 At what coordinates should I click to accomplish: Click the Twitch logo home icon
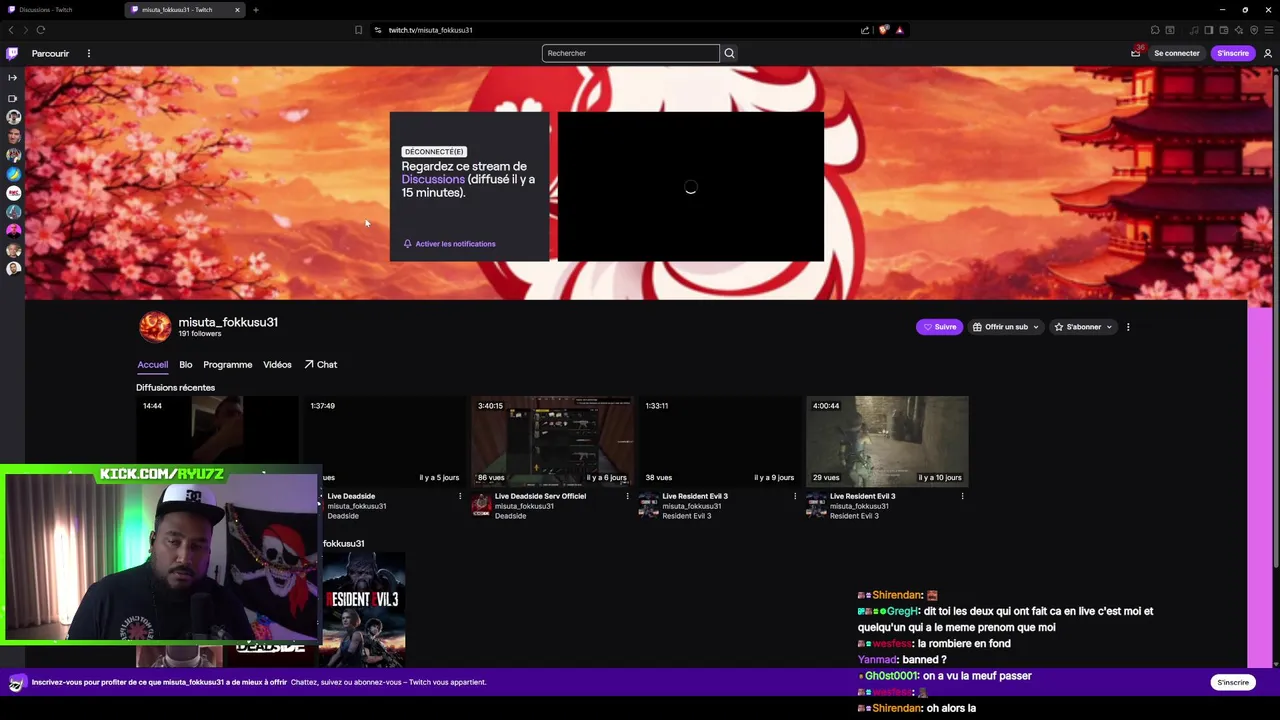click(12, 53)
